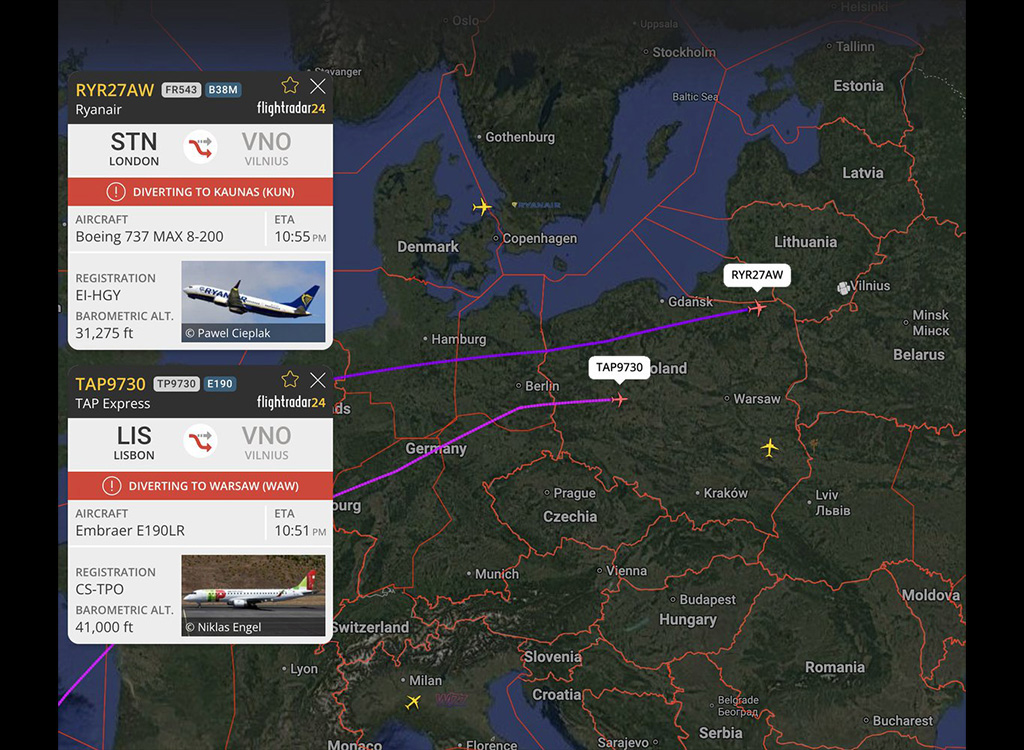Select the yellow aircraft southeast of Warsaw
The height and width of the screenshot is (750, 1024).
pyautogui.click(x=770, y=448)
